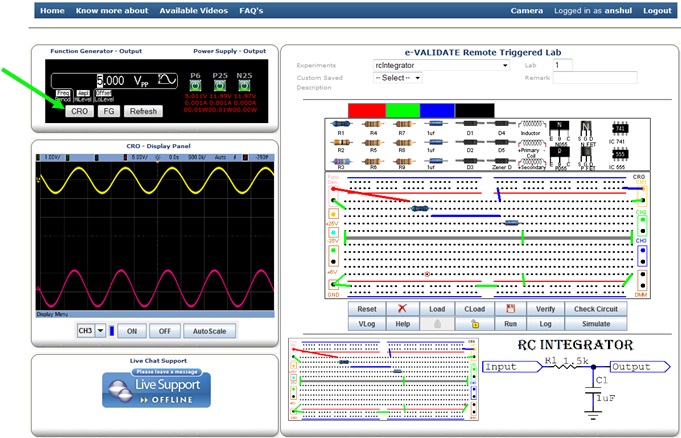681x438 pixels.
Task: Click the Lab number input field
Action: (562, 65)
